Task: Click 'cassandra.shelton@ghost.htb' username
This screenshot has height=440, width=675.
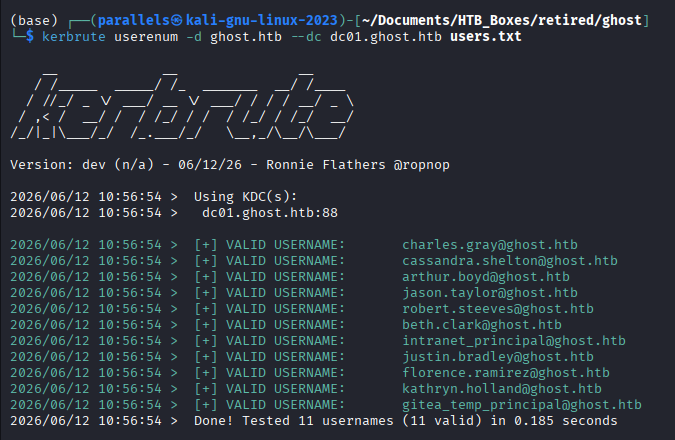Action: [x=510, y=261]
